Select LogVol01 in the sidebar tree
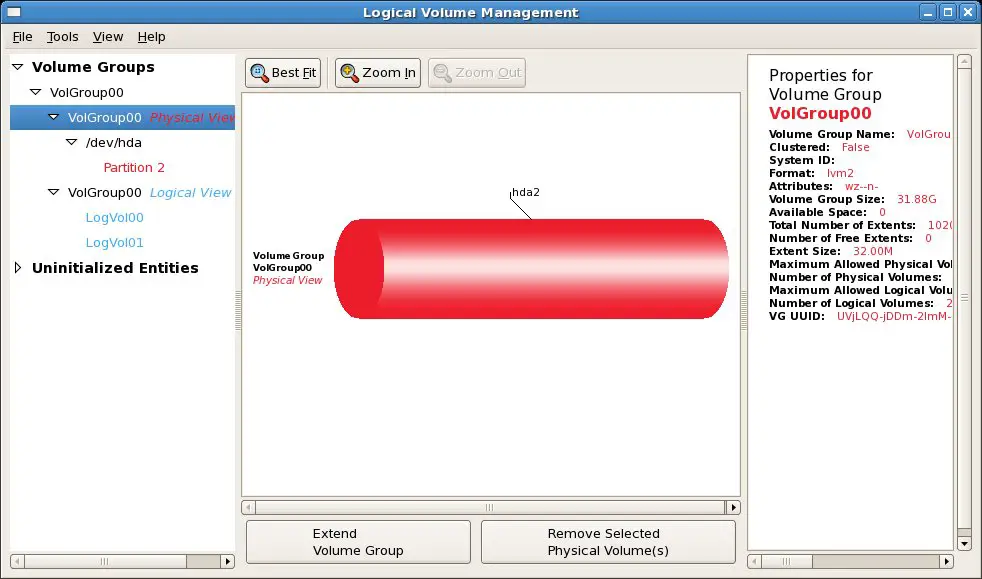 coord(114,242)
